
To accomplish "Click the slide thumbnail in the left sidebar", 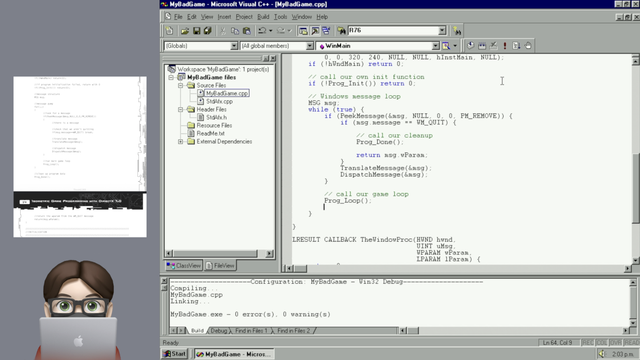I will [80, 157].
